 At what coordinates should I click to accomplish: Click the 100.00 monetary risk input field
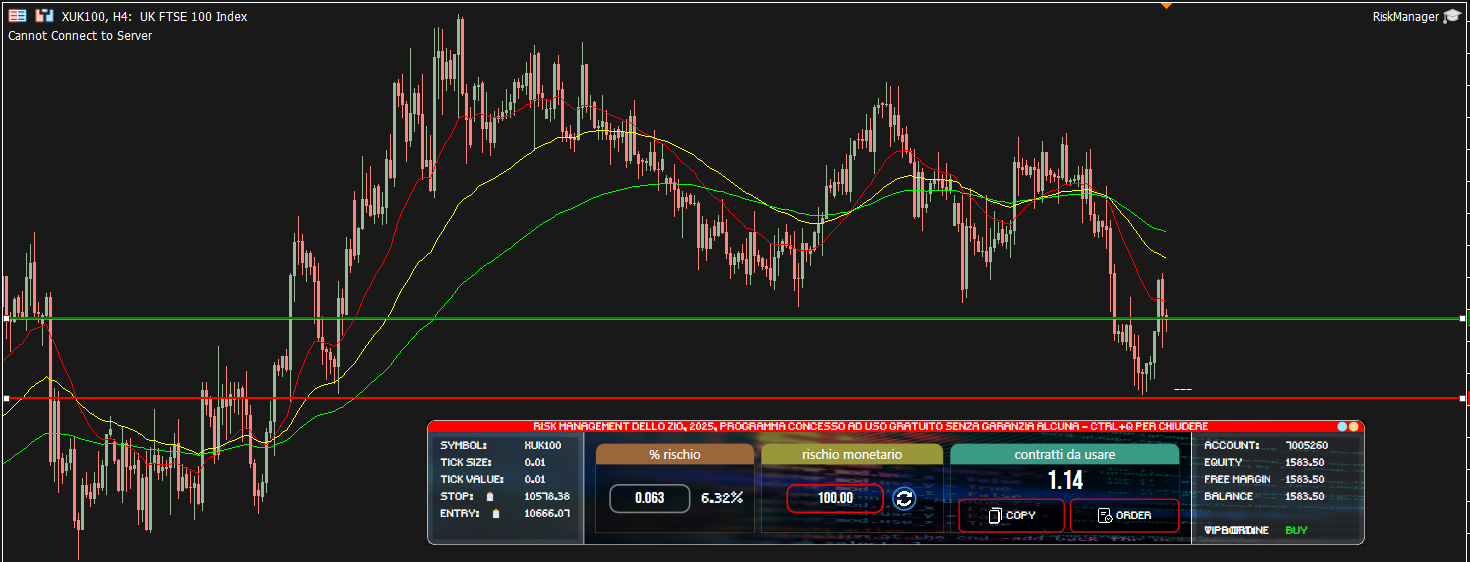click(835, 498)
